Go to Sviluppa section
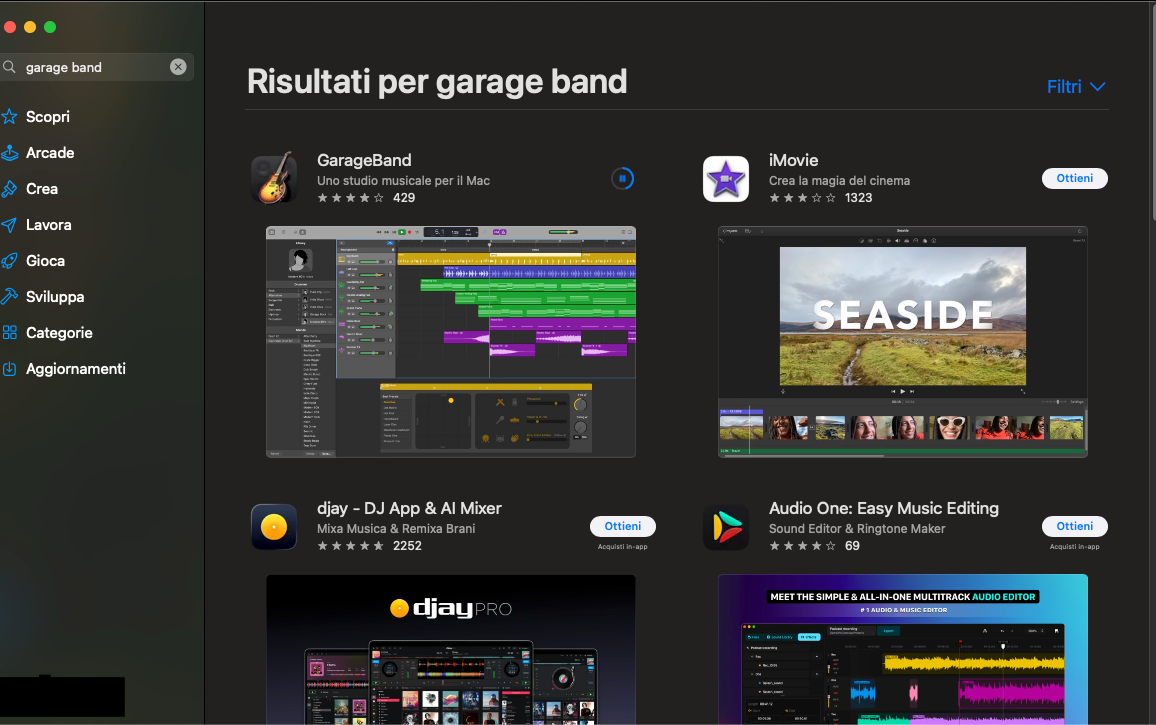Image resolution: width=1156 pixels, height=725 pixels. (x=55, y=297)
